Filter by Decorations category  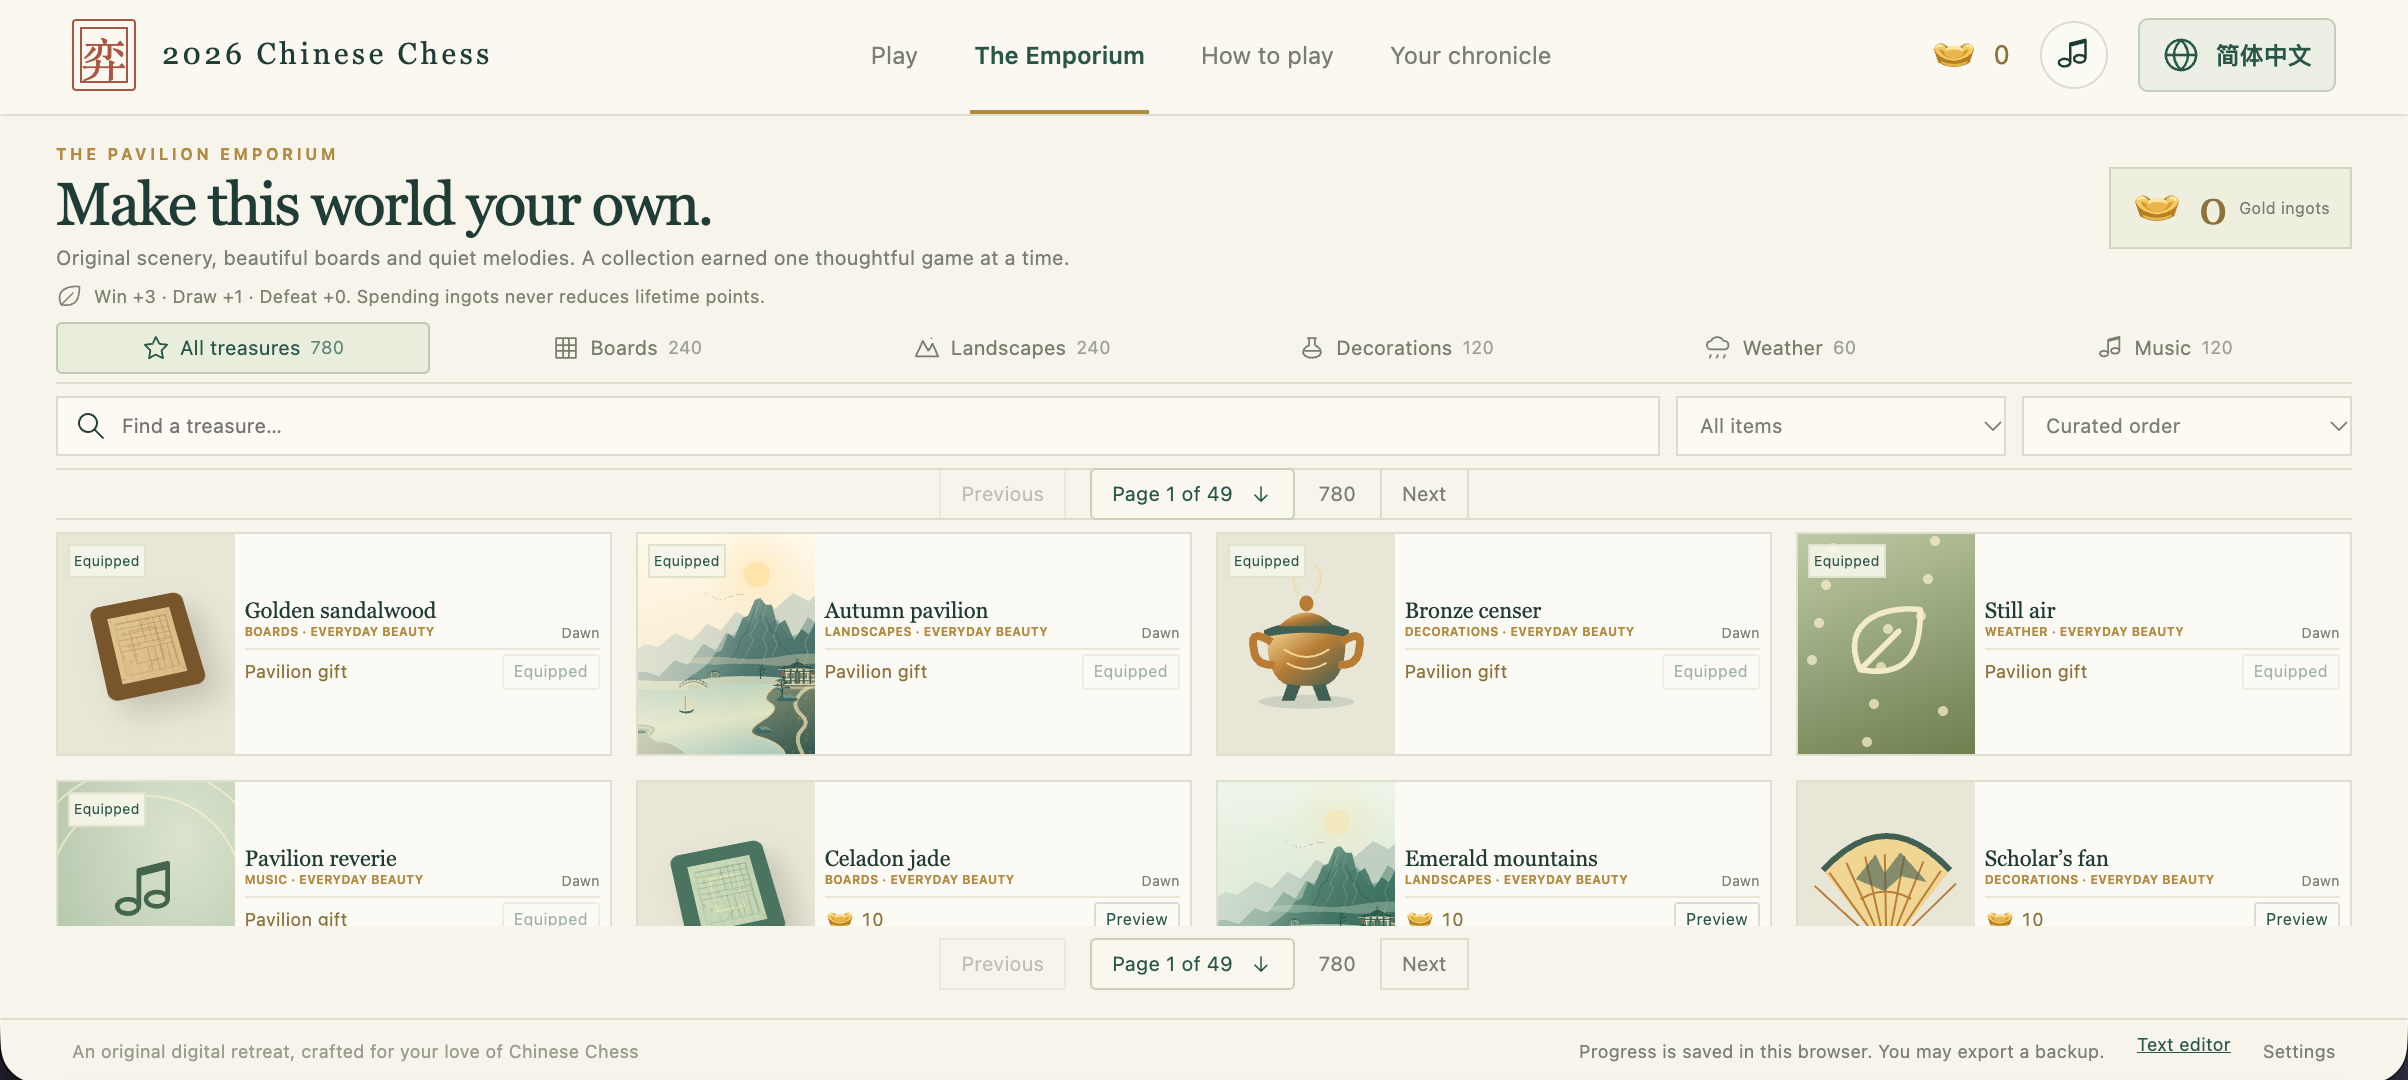click(1397, 348)
